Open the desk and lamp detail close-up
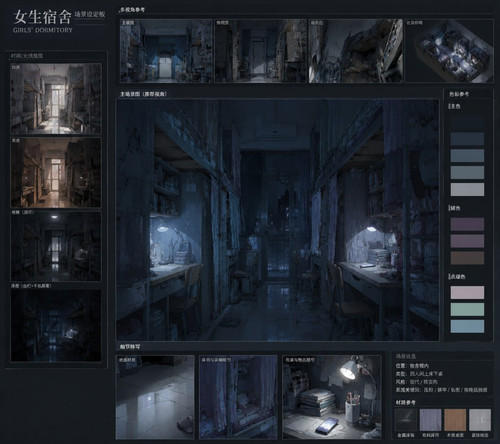The width and height of the screenshot is (500, 444). (x=332, y=397)
